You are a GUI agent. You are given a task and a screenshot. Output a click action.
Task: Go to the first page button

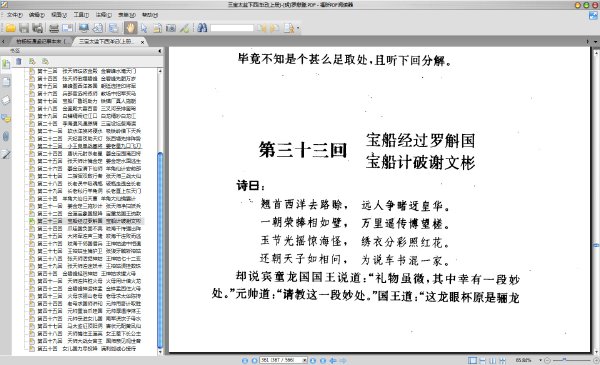[245, 360]
